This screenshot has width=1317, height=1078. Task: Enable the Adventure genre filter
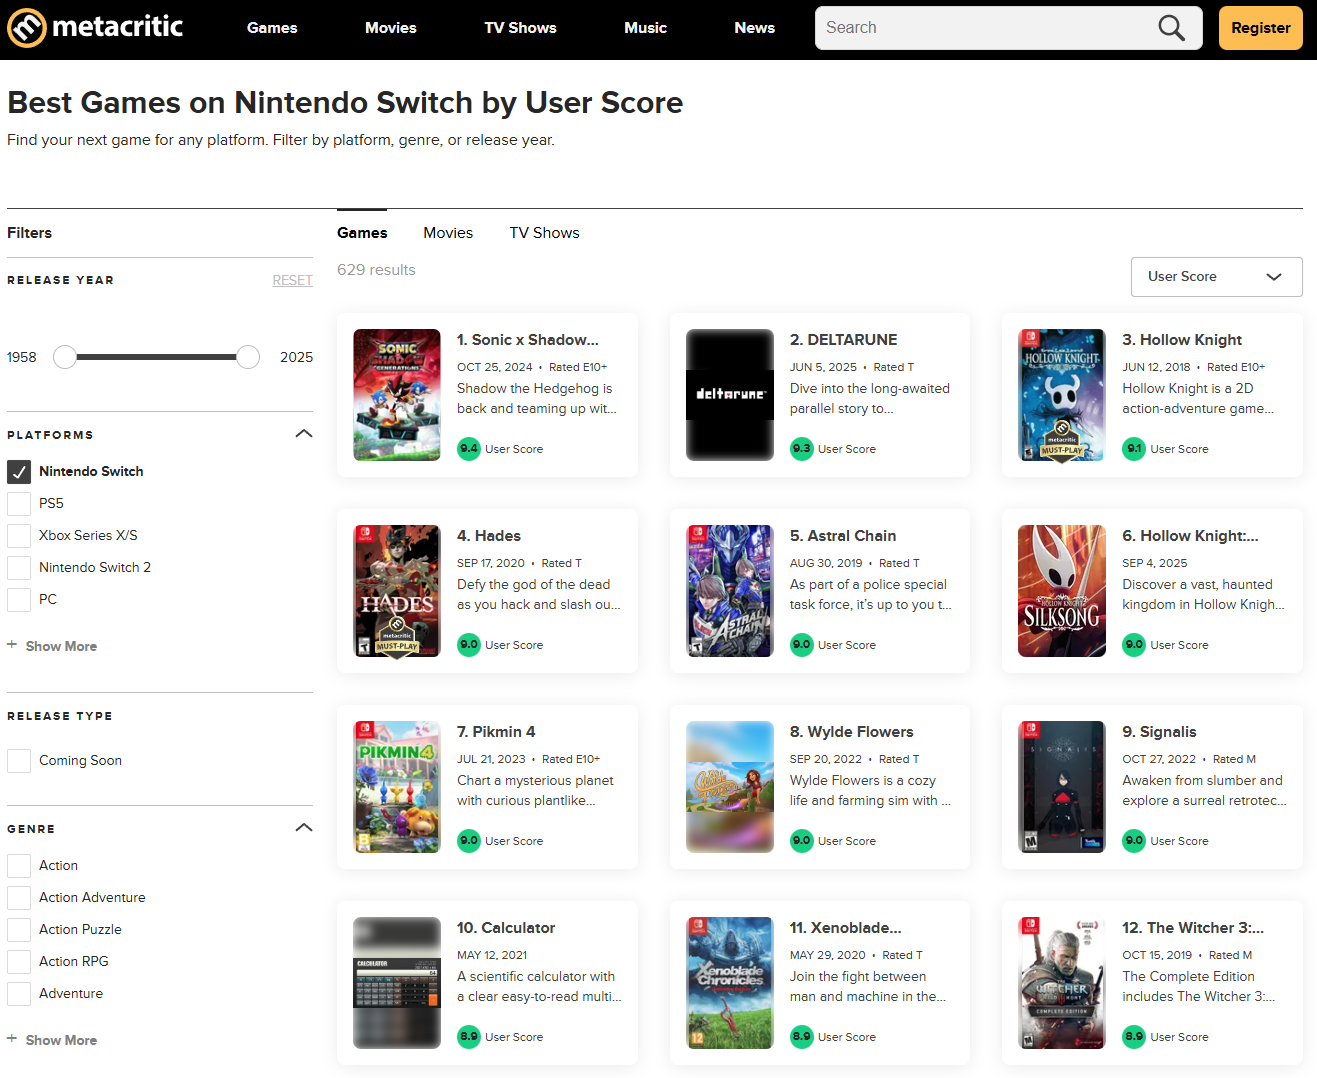pos(19,994)
